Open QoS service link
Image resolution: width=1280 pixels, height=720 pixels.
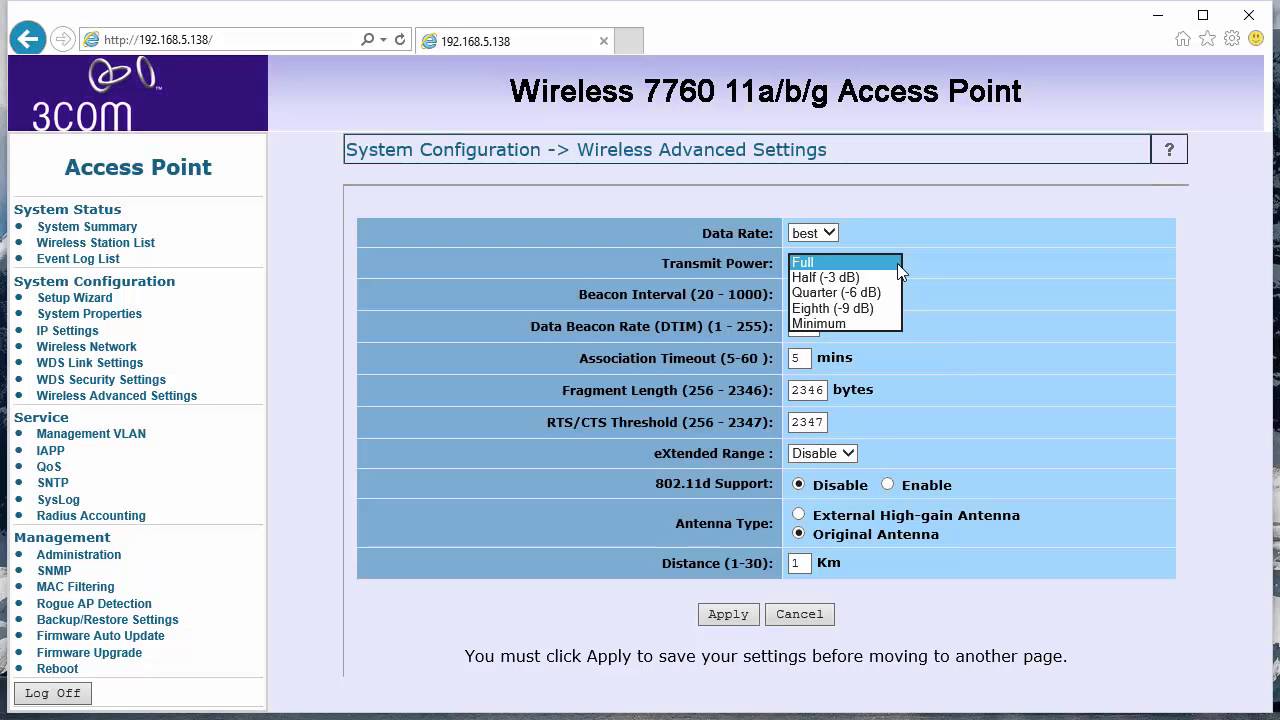click(x=49, y=467)
